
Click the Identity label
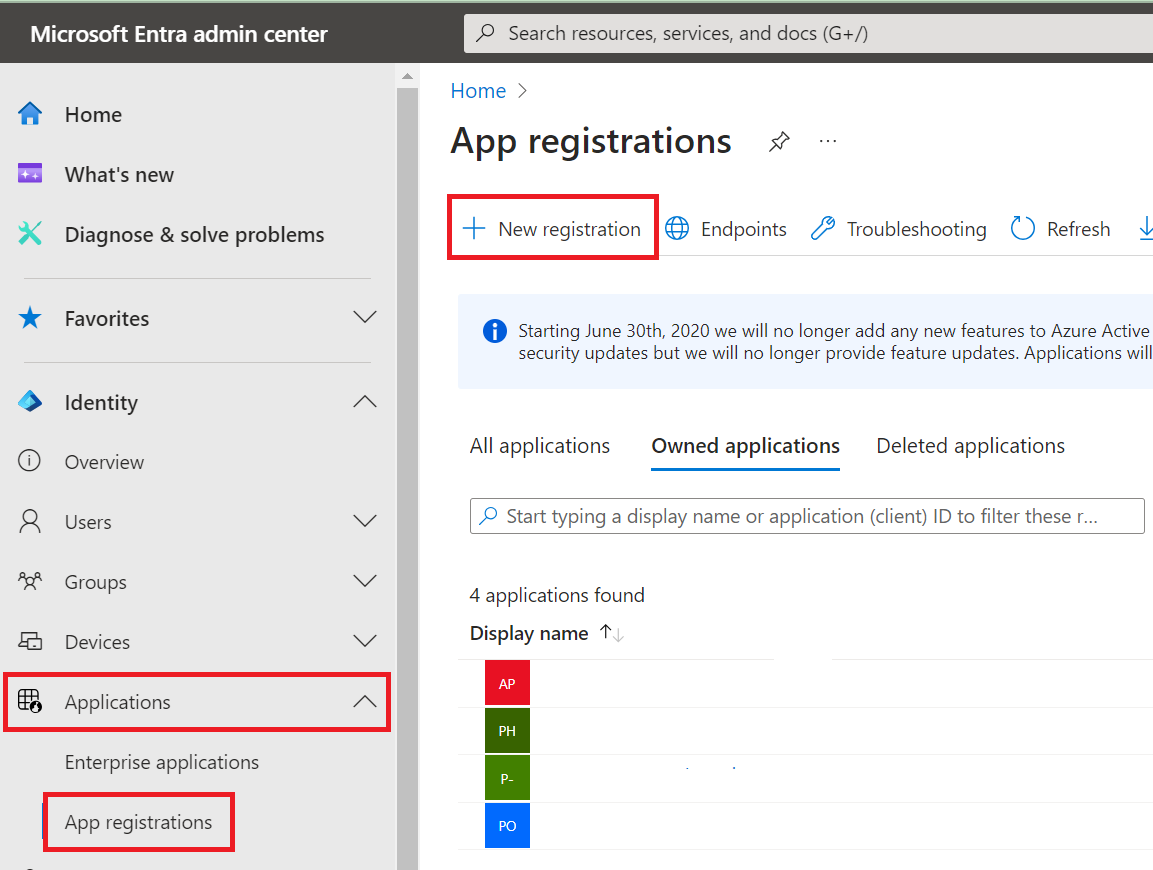tap(101, 402)
